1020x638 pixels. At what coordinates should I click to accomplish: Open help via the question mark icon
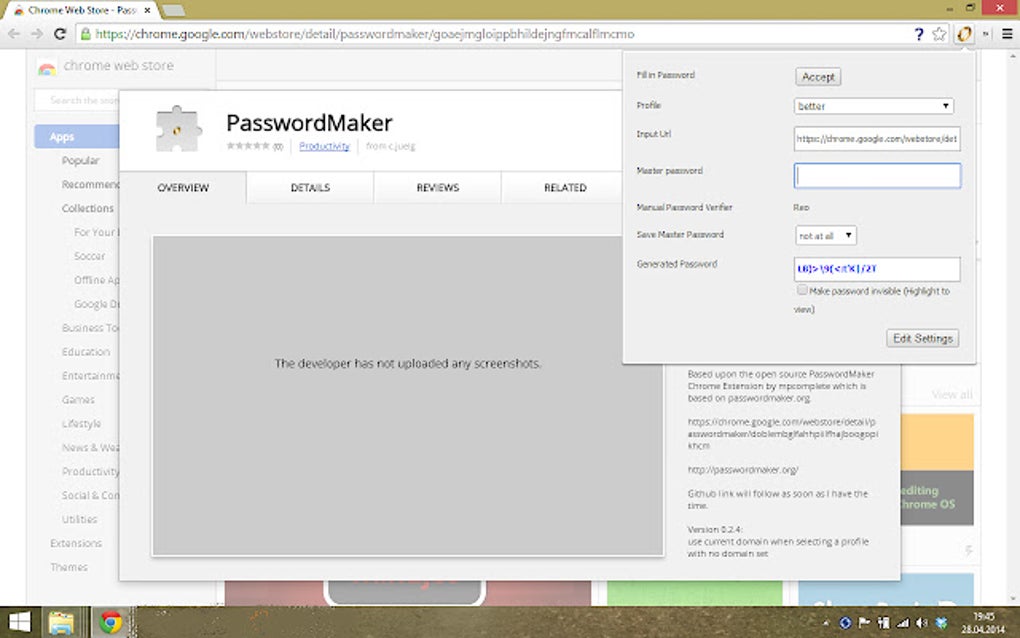(918, 33)
